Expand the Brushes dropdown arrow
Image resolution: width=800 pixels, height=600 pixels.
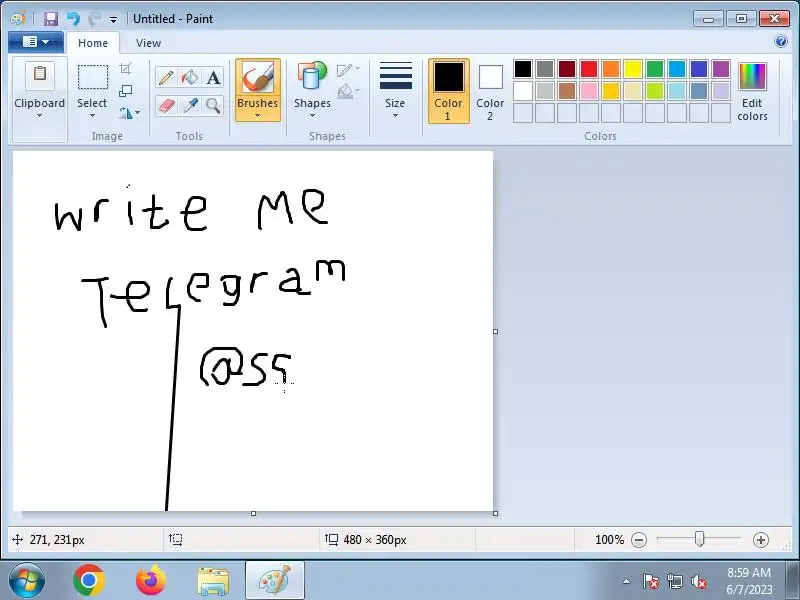258,116
